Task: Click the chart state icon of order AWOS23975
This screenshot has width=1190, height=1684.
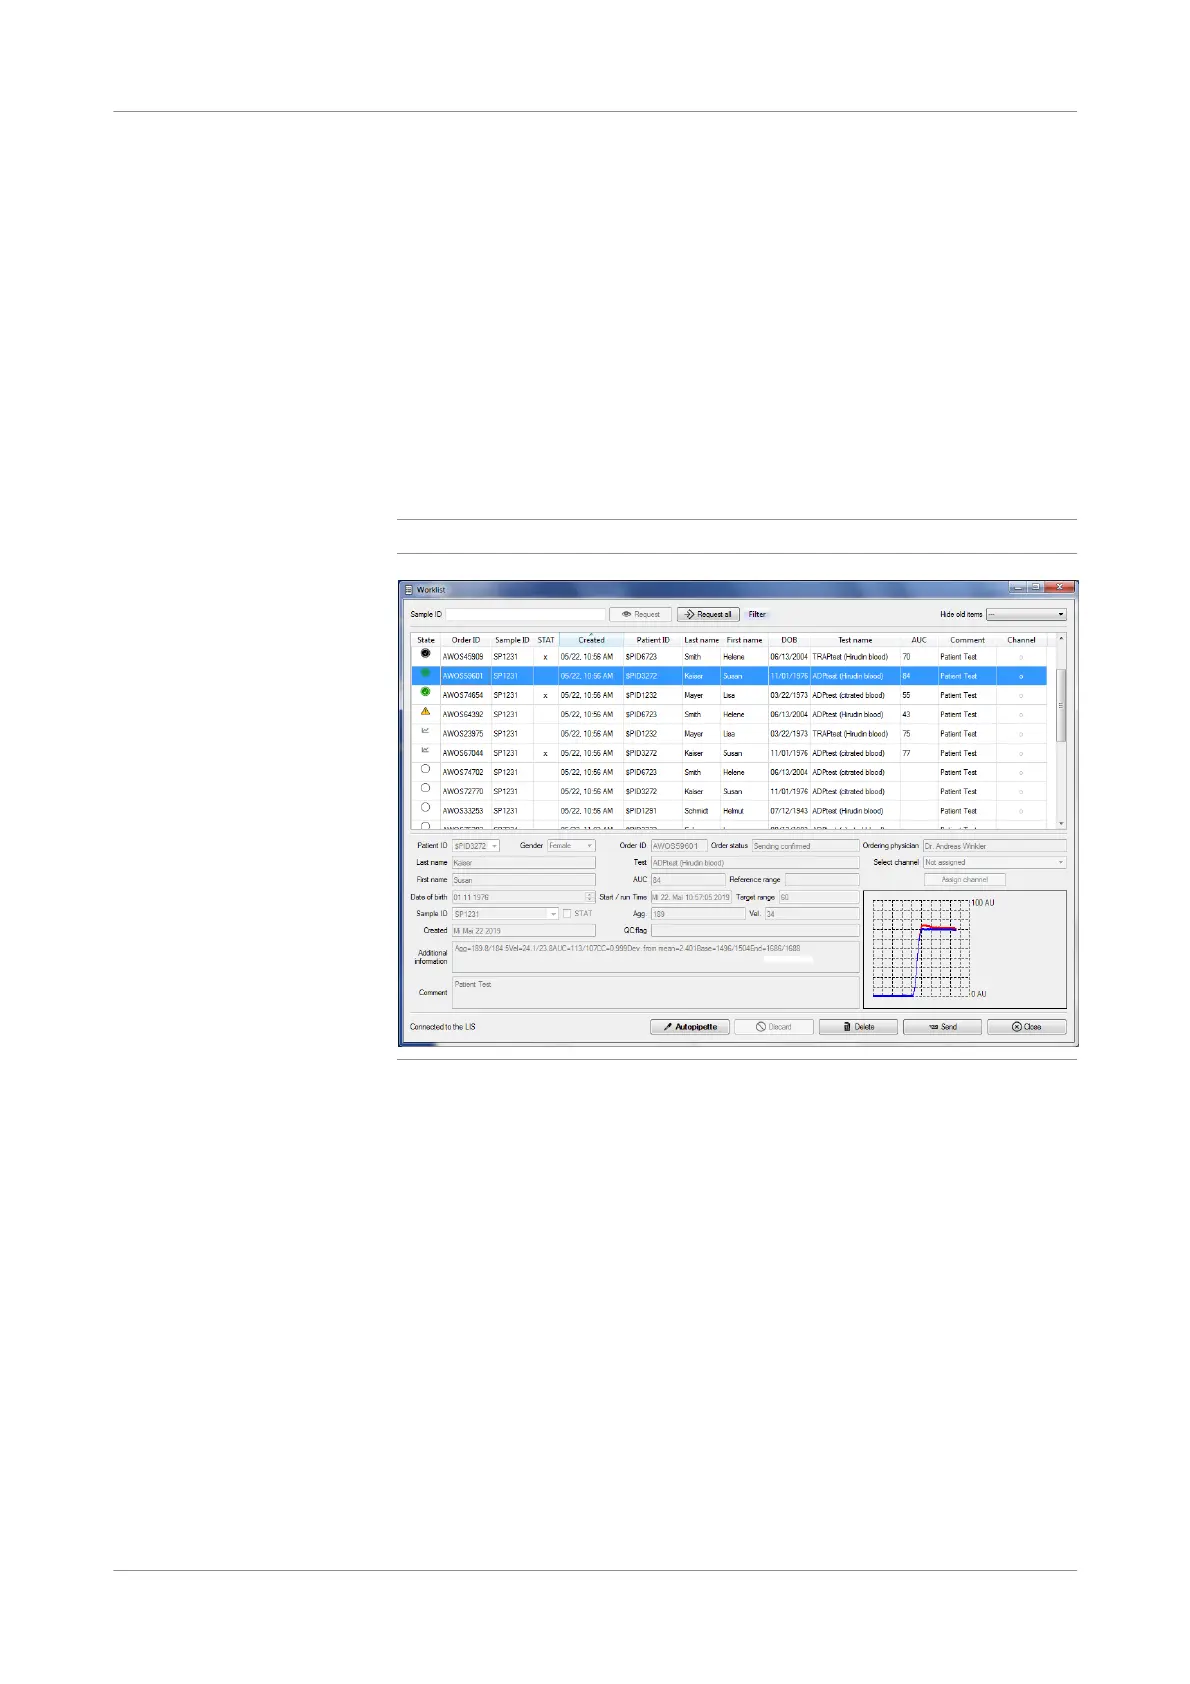Action: [x=425, y=731]
